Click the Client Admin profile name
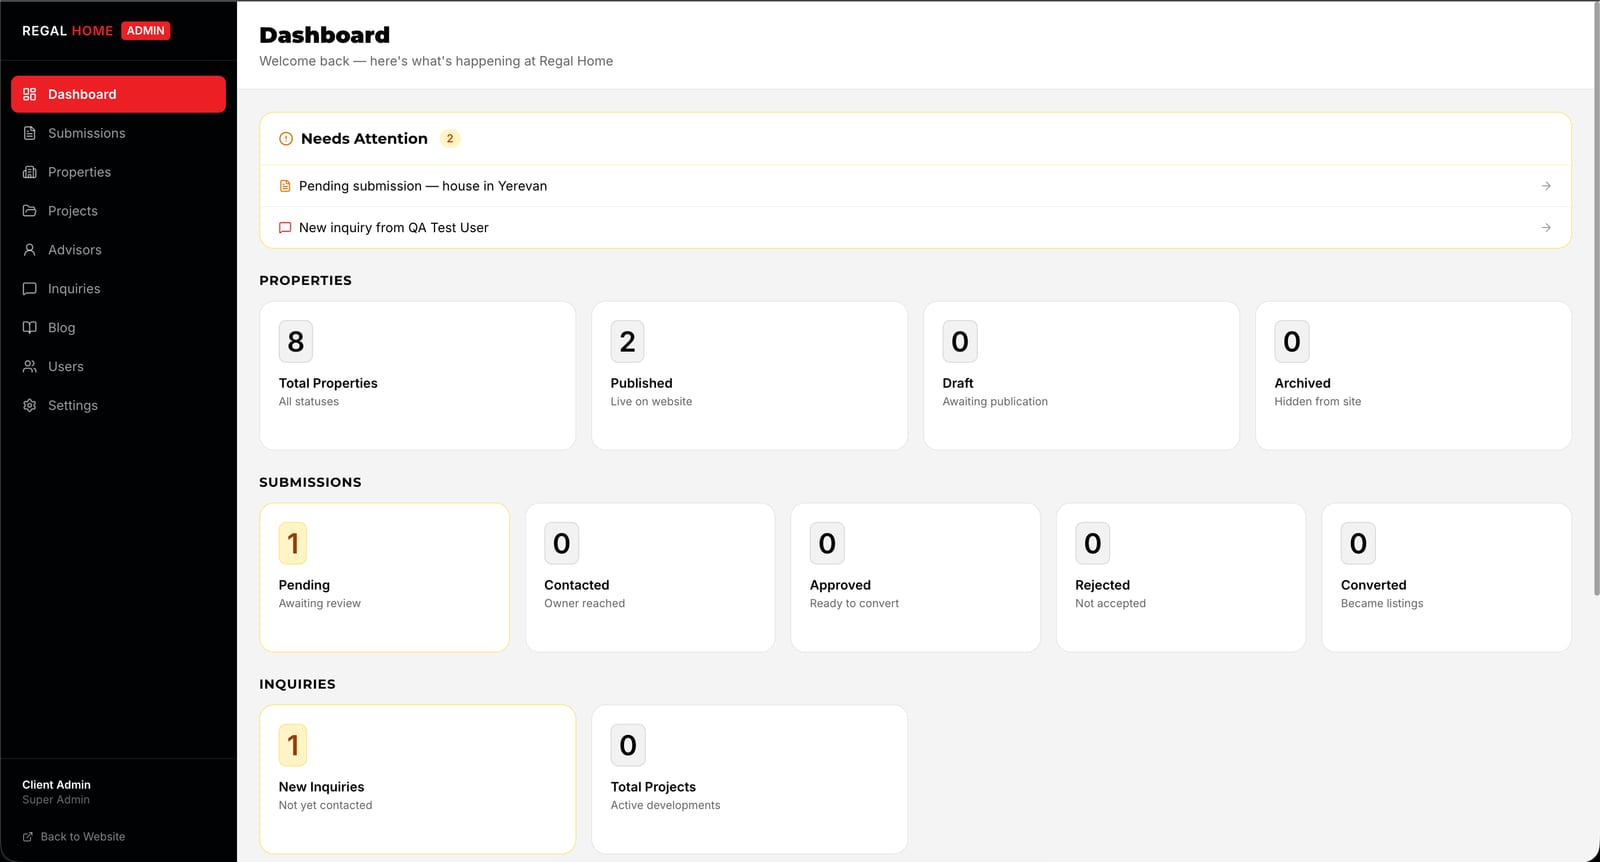Screen dimensions: 1600x862 (x=56, y=785)
